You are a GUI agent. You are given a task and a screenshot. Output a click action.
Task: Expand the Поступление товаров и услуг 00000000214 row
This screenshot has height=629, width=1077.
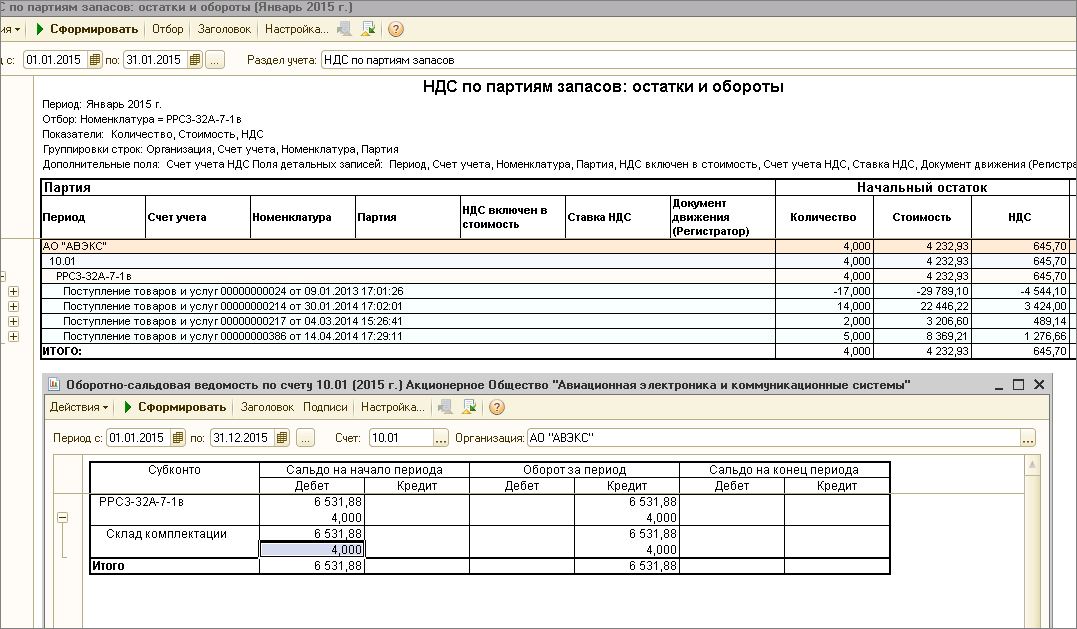point(13,307)
